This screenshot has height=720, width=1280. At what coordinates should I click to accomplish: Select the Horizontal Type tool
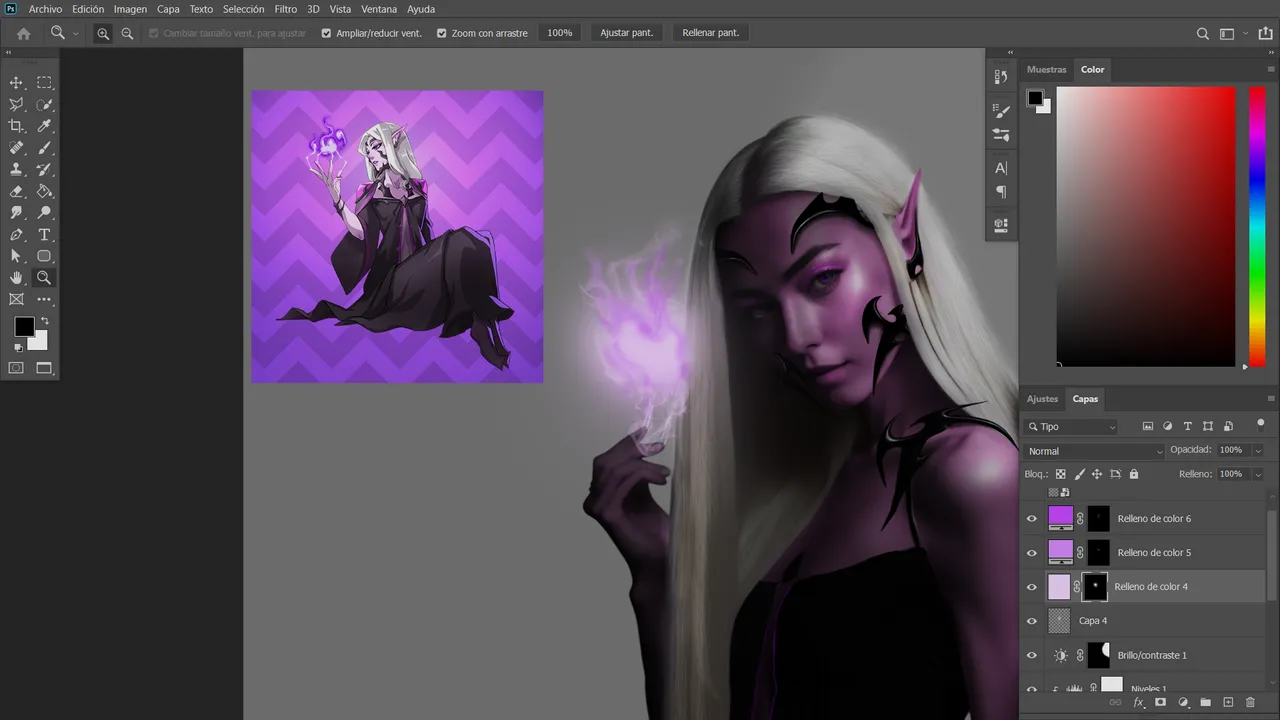(44, 235)
